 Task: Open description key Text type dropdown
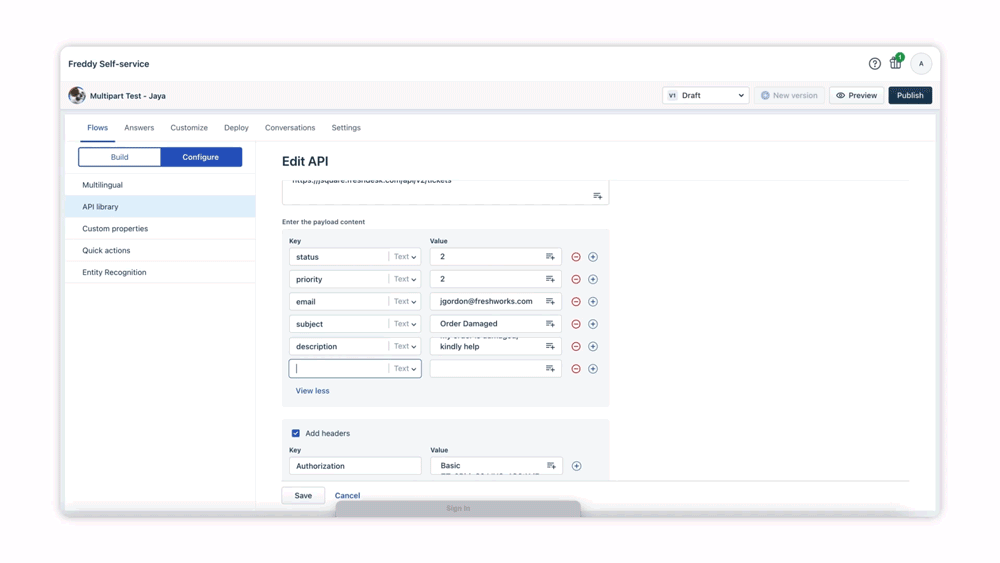click(x=405, y=346)
